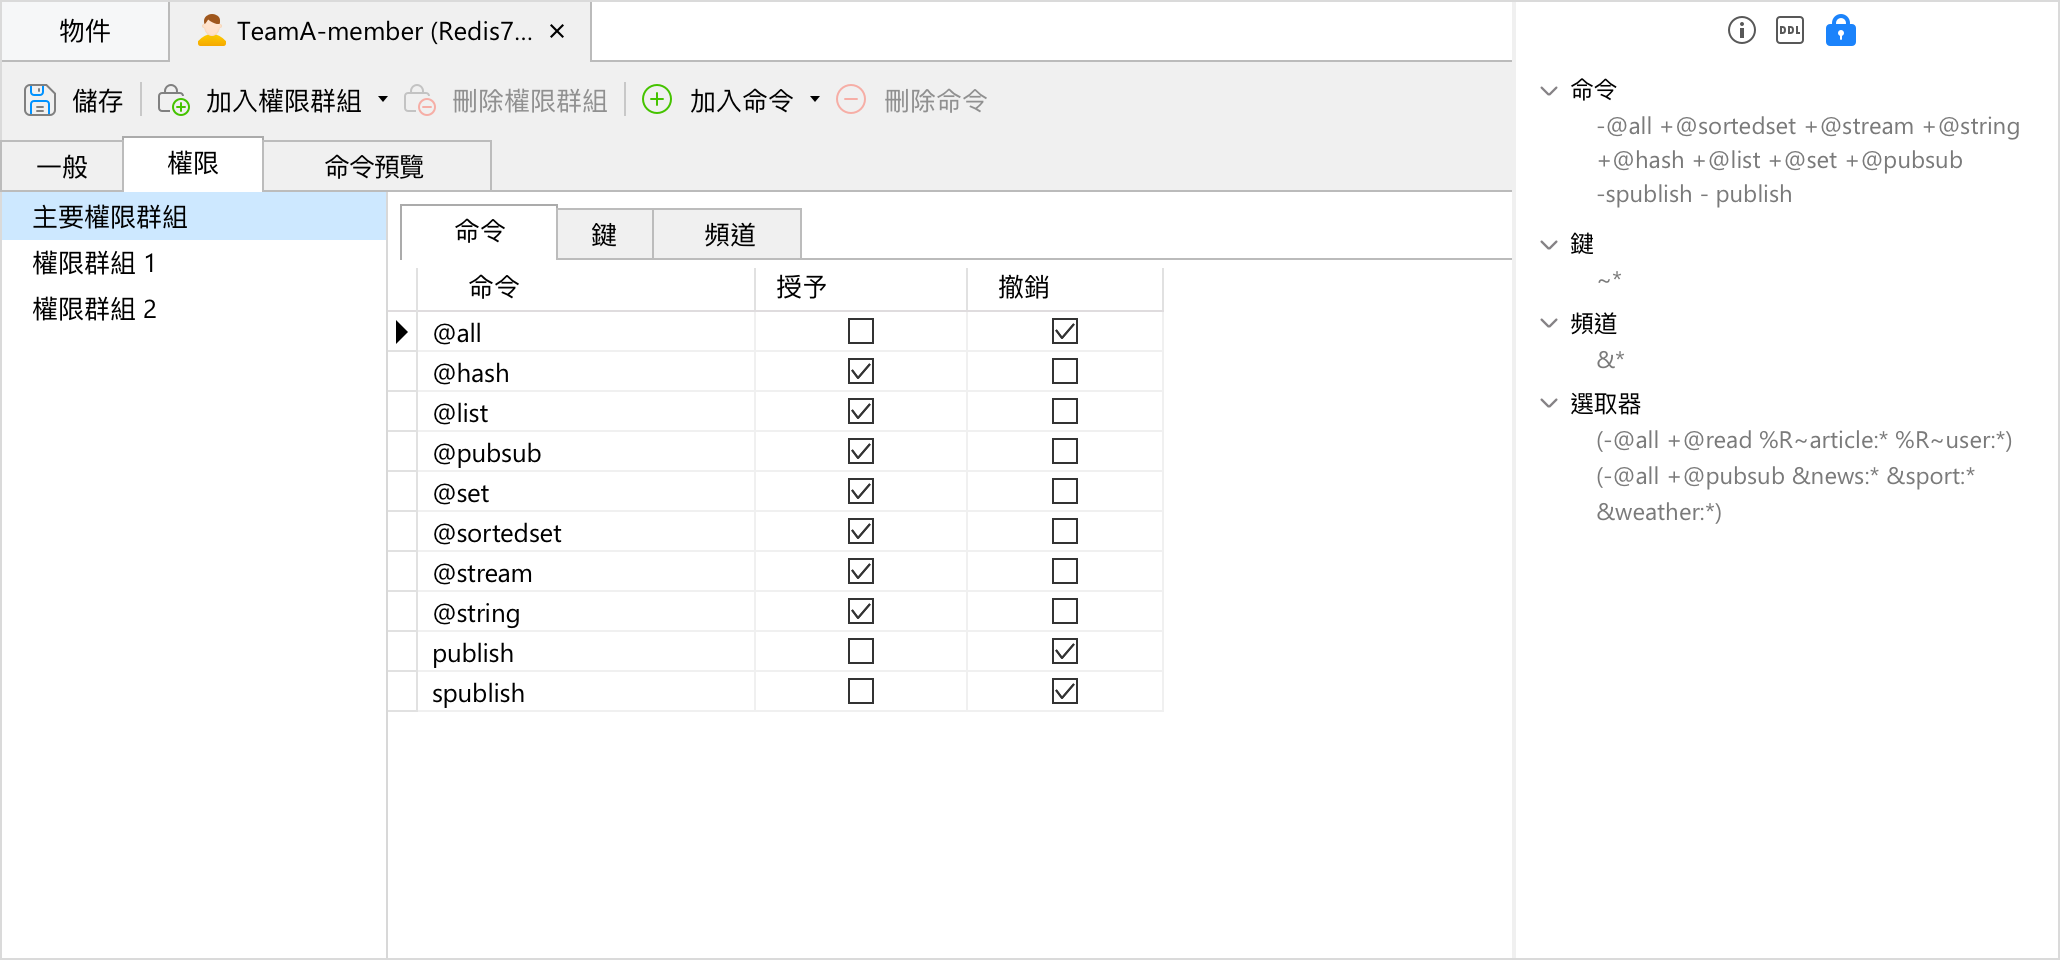Click the red 刪除命令 minus icon
Screen dimensions: 2060x960
click(851, 100)
